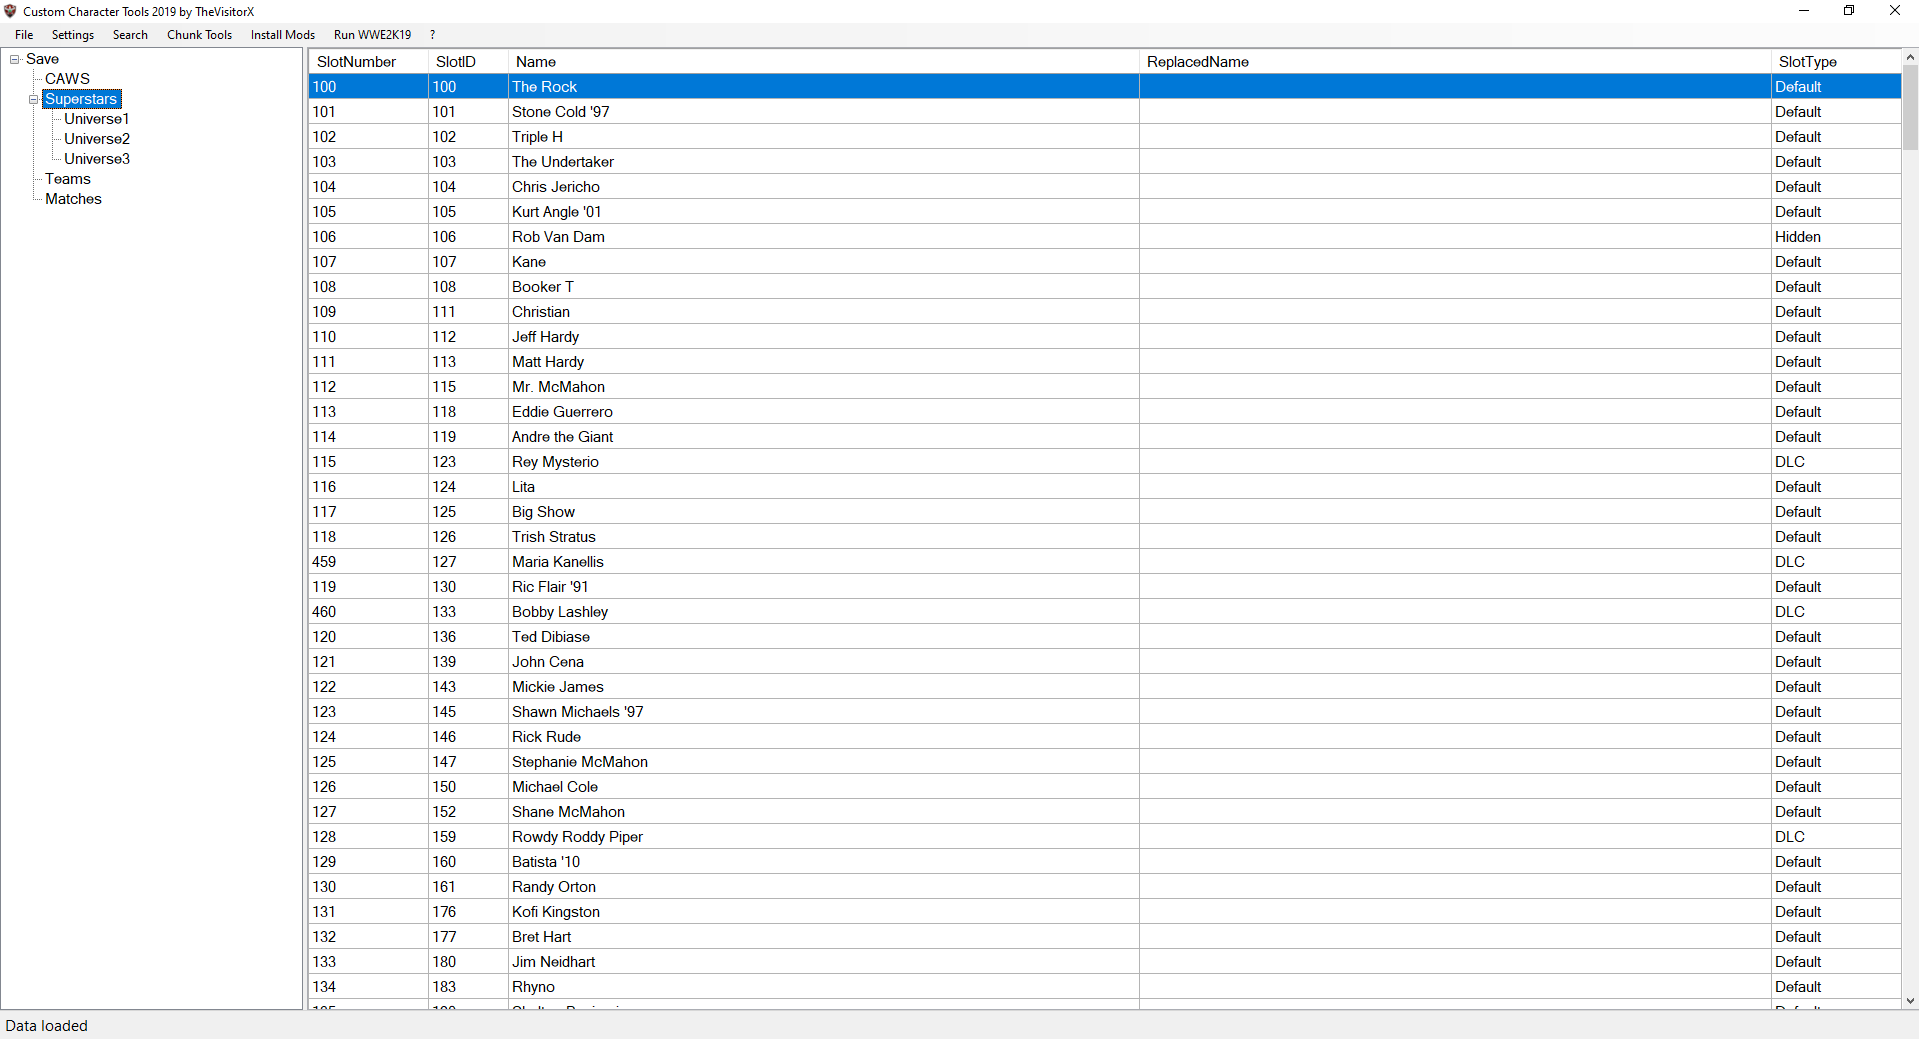The height and width of the screenshot is (1039, 1919).
Task: Collapse the Superstars tree node
Action: pos(34,99)
